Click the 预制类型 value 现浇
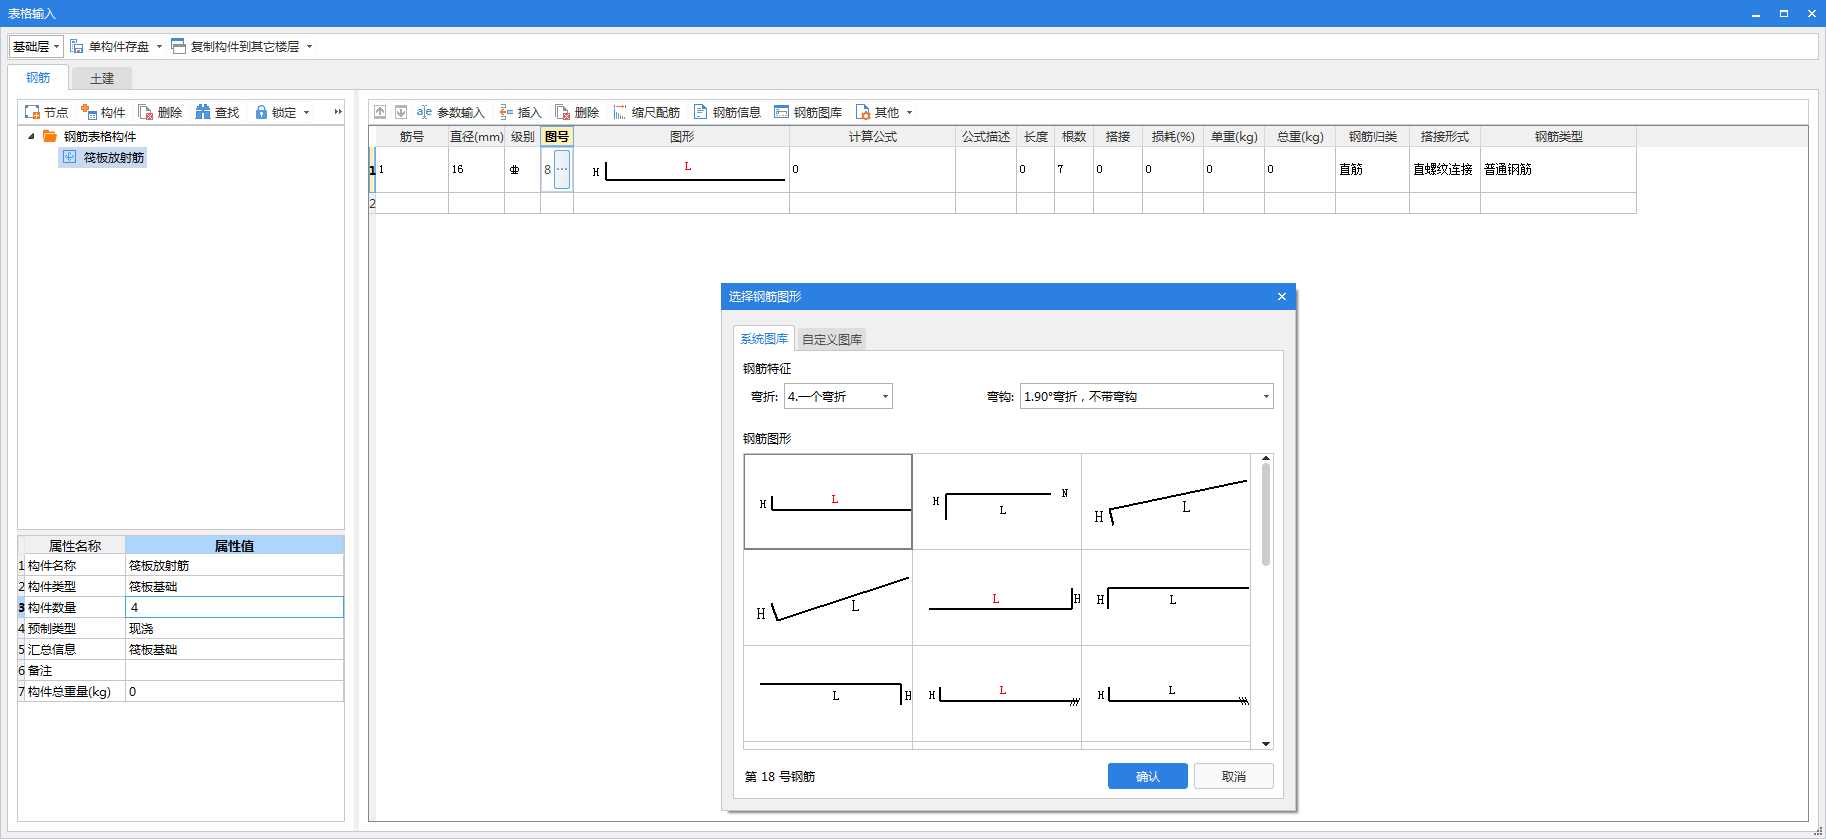The image size is (1826, 839). [x=234, y=629]
